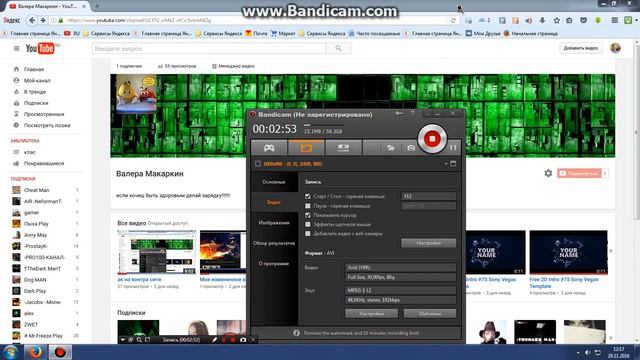
Task: Toggle mouse click effects checkbox
Action: (308, 224)
